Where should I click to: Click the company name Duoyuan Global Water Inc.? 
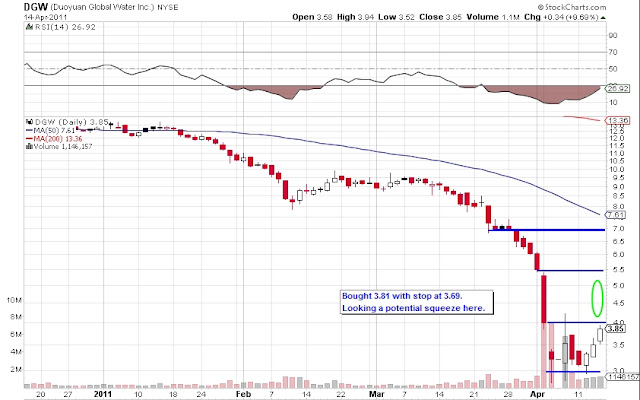click(102, 7)
